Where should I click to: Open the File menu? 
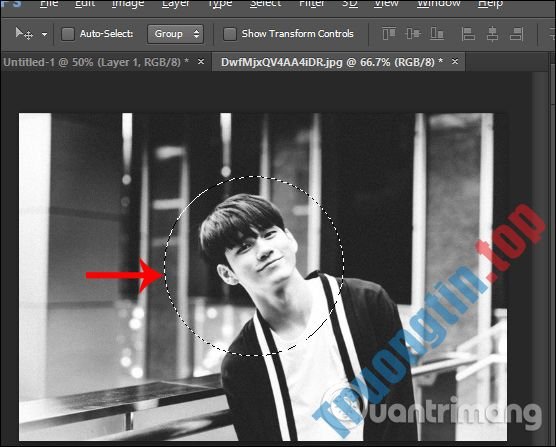[49, 4]
